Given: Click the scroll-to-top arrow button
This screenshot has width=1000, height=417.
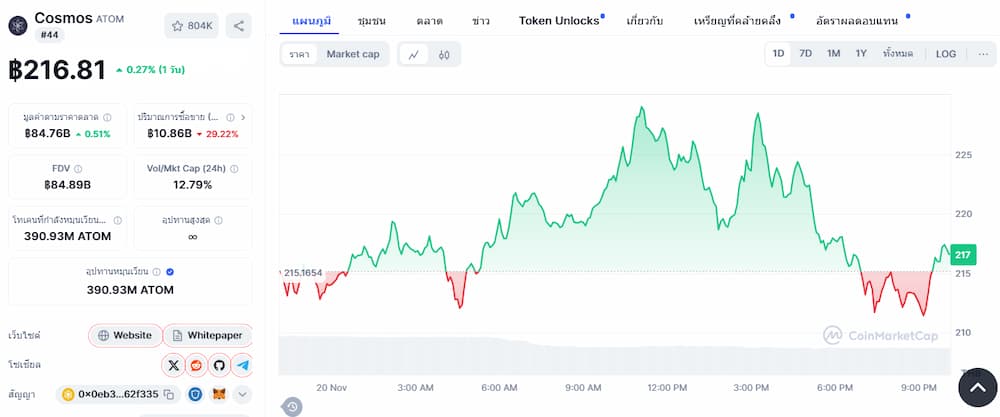Looking at the screenshot, I should (x=978, y=388).
